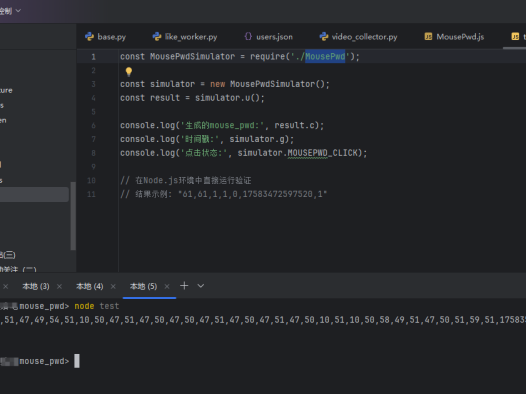Switch to like_worker.py tab
This screenshot has height=394, width=526.
pyautogui.click(x=185, y=37)
